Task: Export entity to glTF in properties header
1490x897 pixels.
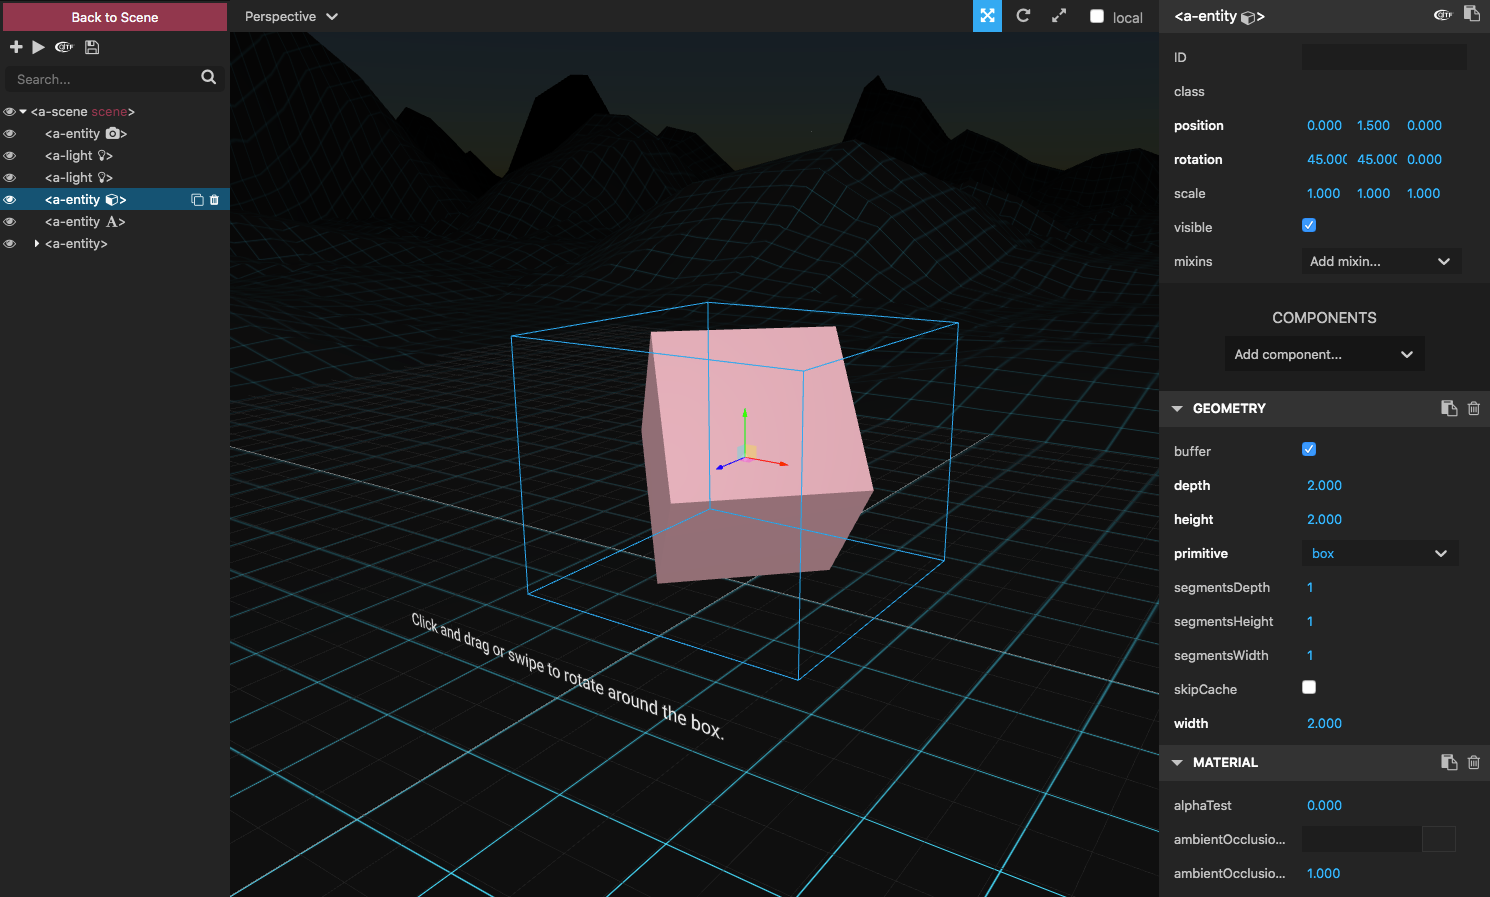Action: click(x=1442, y=14)
